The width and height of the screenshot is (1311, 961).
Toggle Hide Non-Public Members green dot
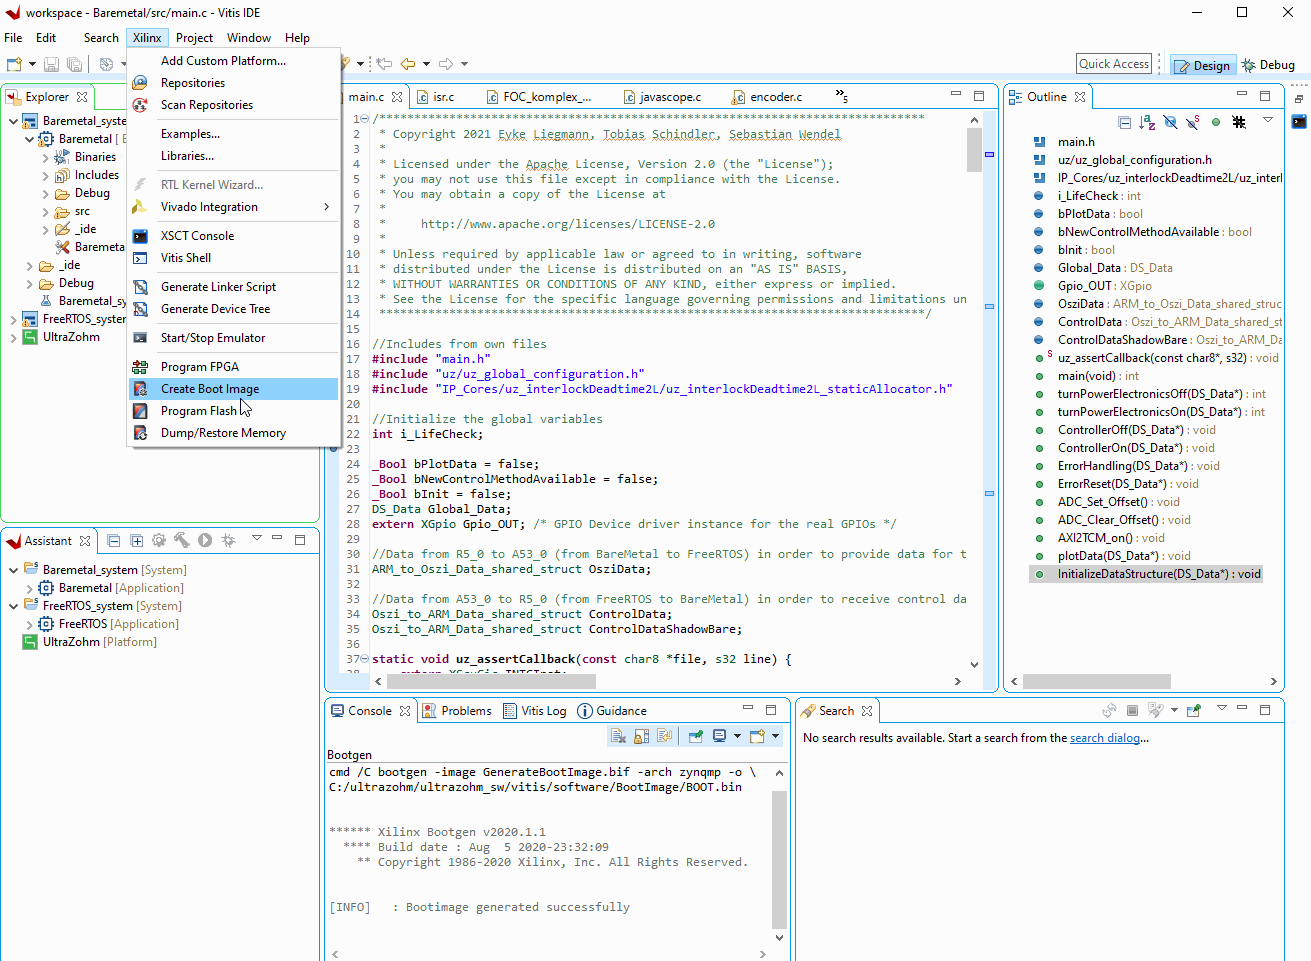click(1216, 122)
